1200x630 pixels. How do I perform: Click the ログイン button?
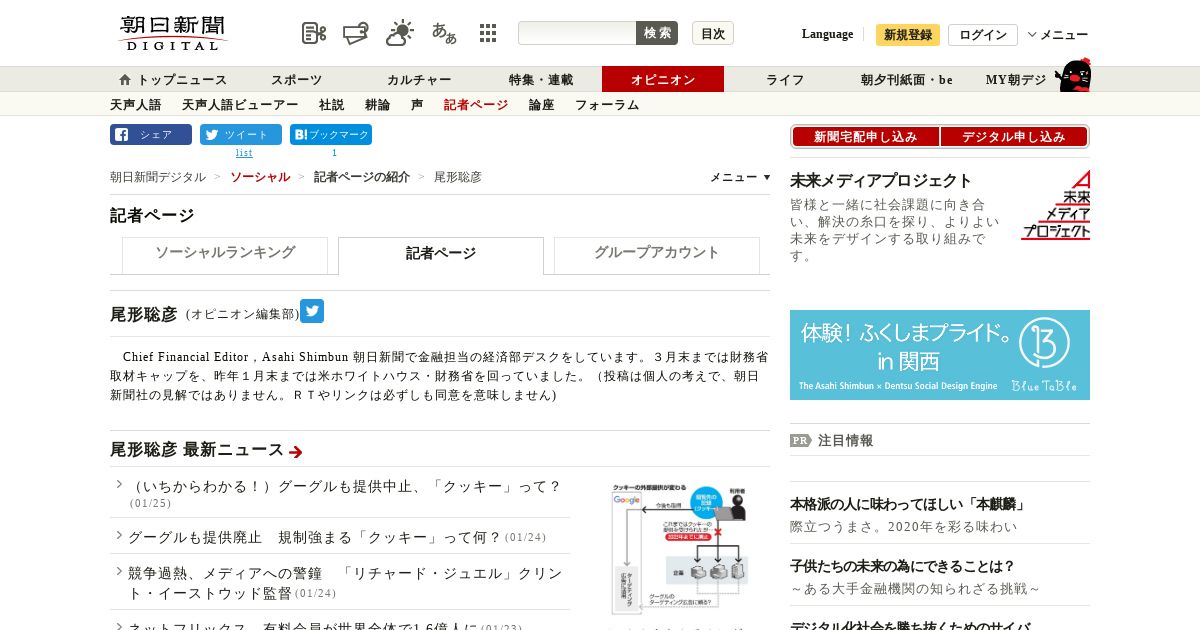[983, 35]
